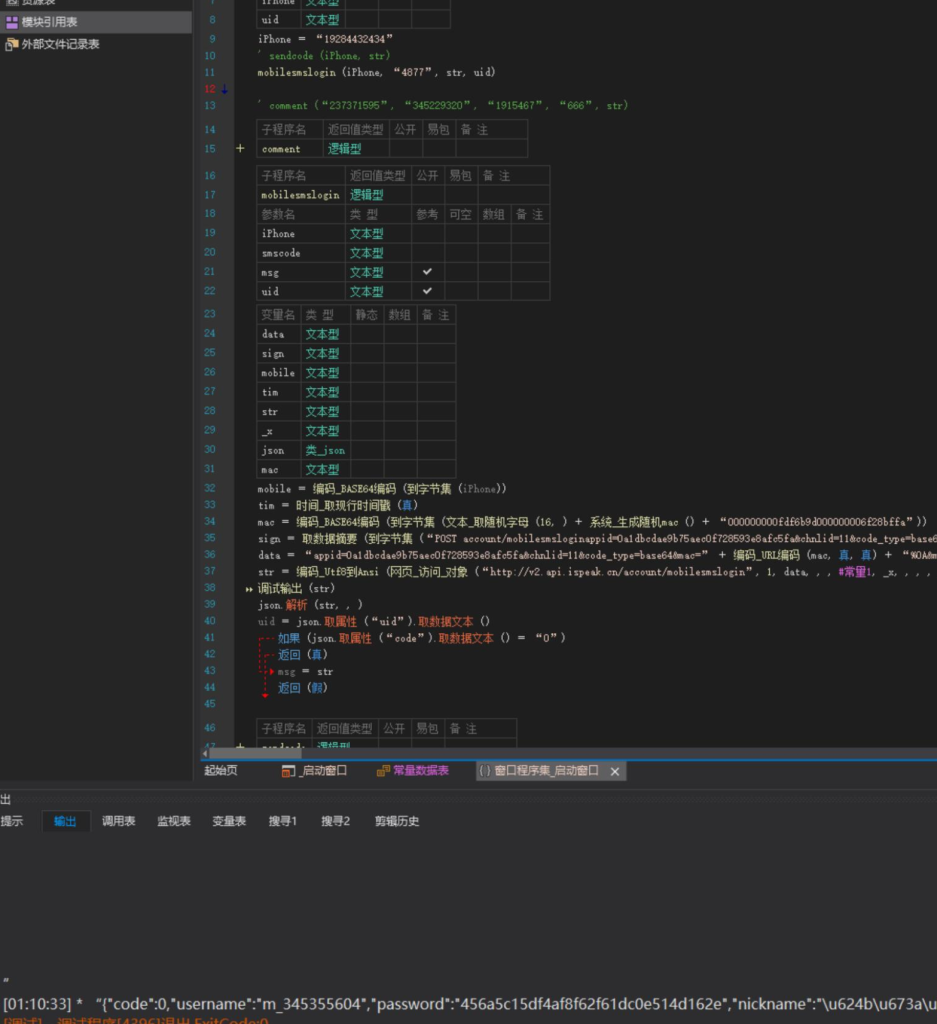Click the "参数名" header cell
Screen dimensions: 937x1024
click(301, 214)
